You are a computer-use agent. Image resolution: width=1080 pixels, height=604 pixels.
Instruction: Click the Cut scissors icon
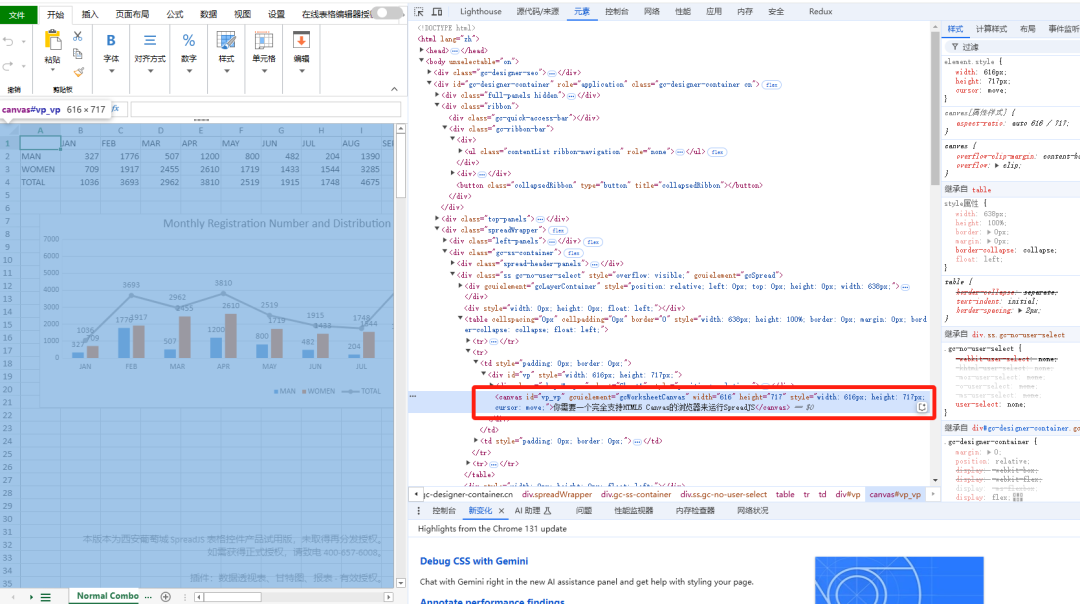coord(78,36)
